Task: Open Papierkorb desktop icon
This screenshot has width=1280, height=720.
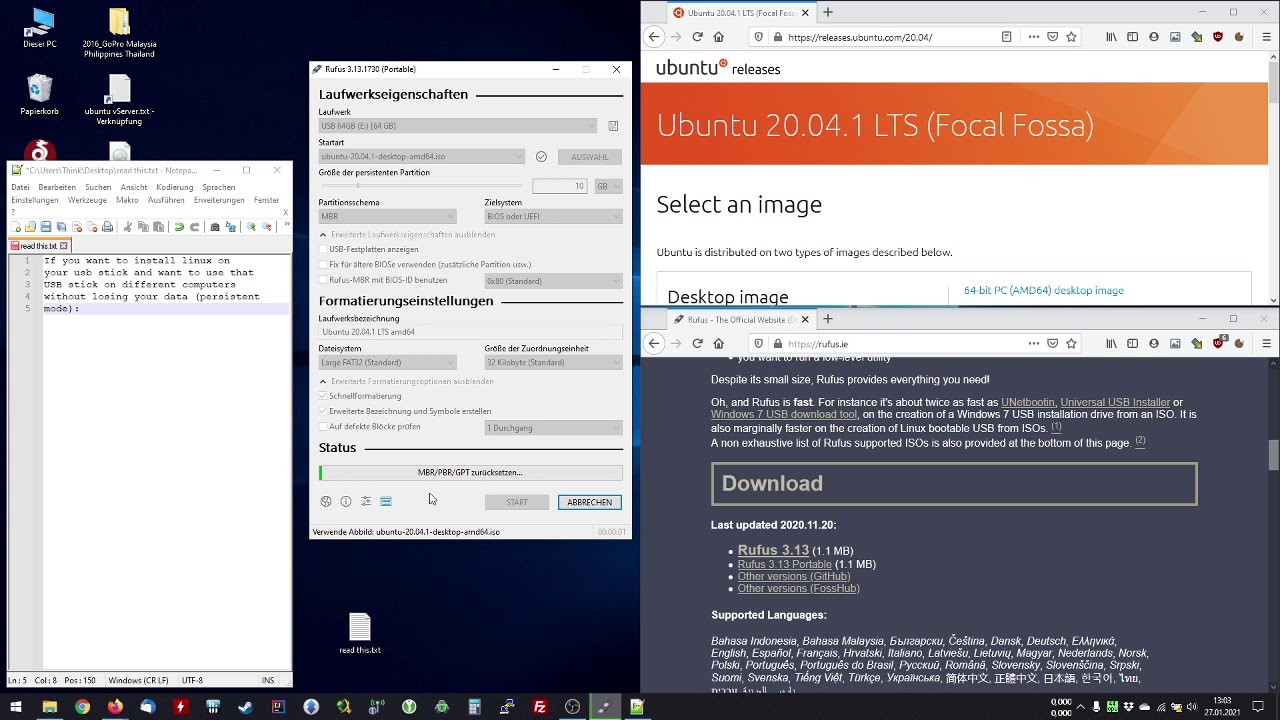Action: click(x=39, y=95)
